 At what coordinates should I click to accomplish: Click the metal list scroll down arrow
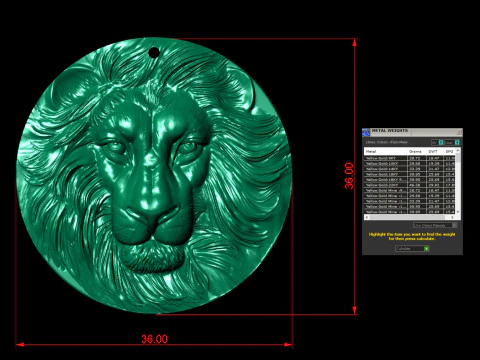tap(458, 212)
